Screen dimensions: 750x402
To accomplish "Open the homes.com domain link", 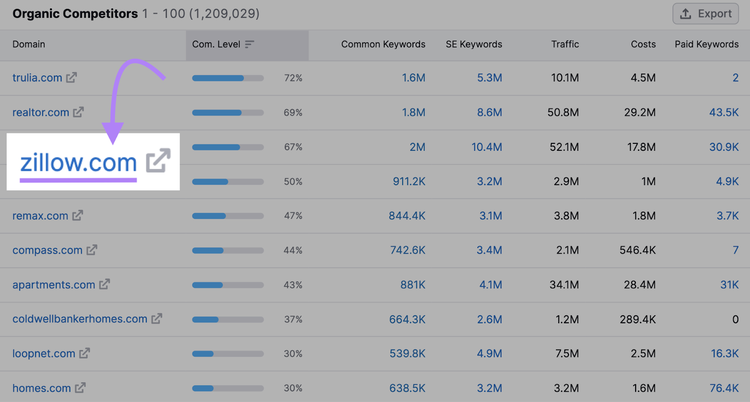I will 42,388.
